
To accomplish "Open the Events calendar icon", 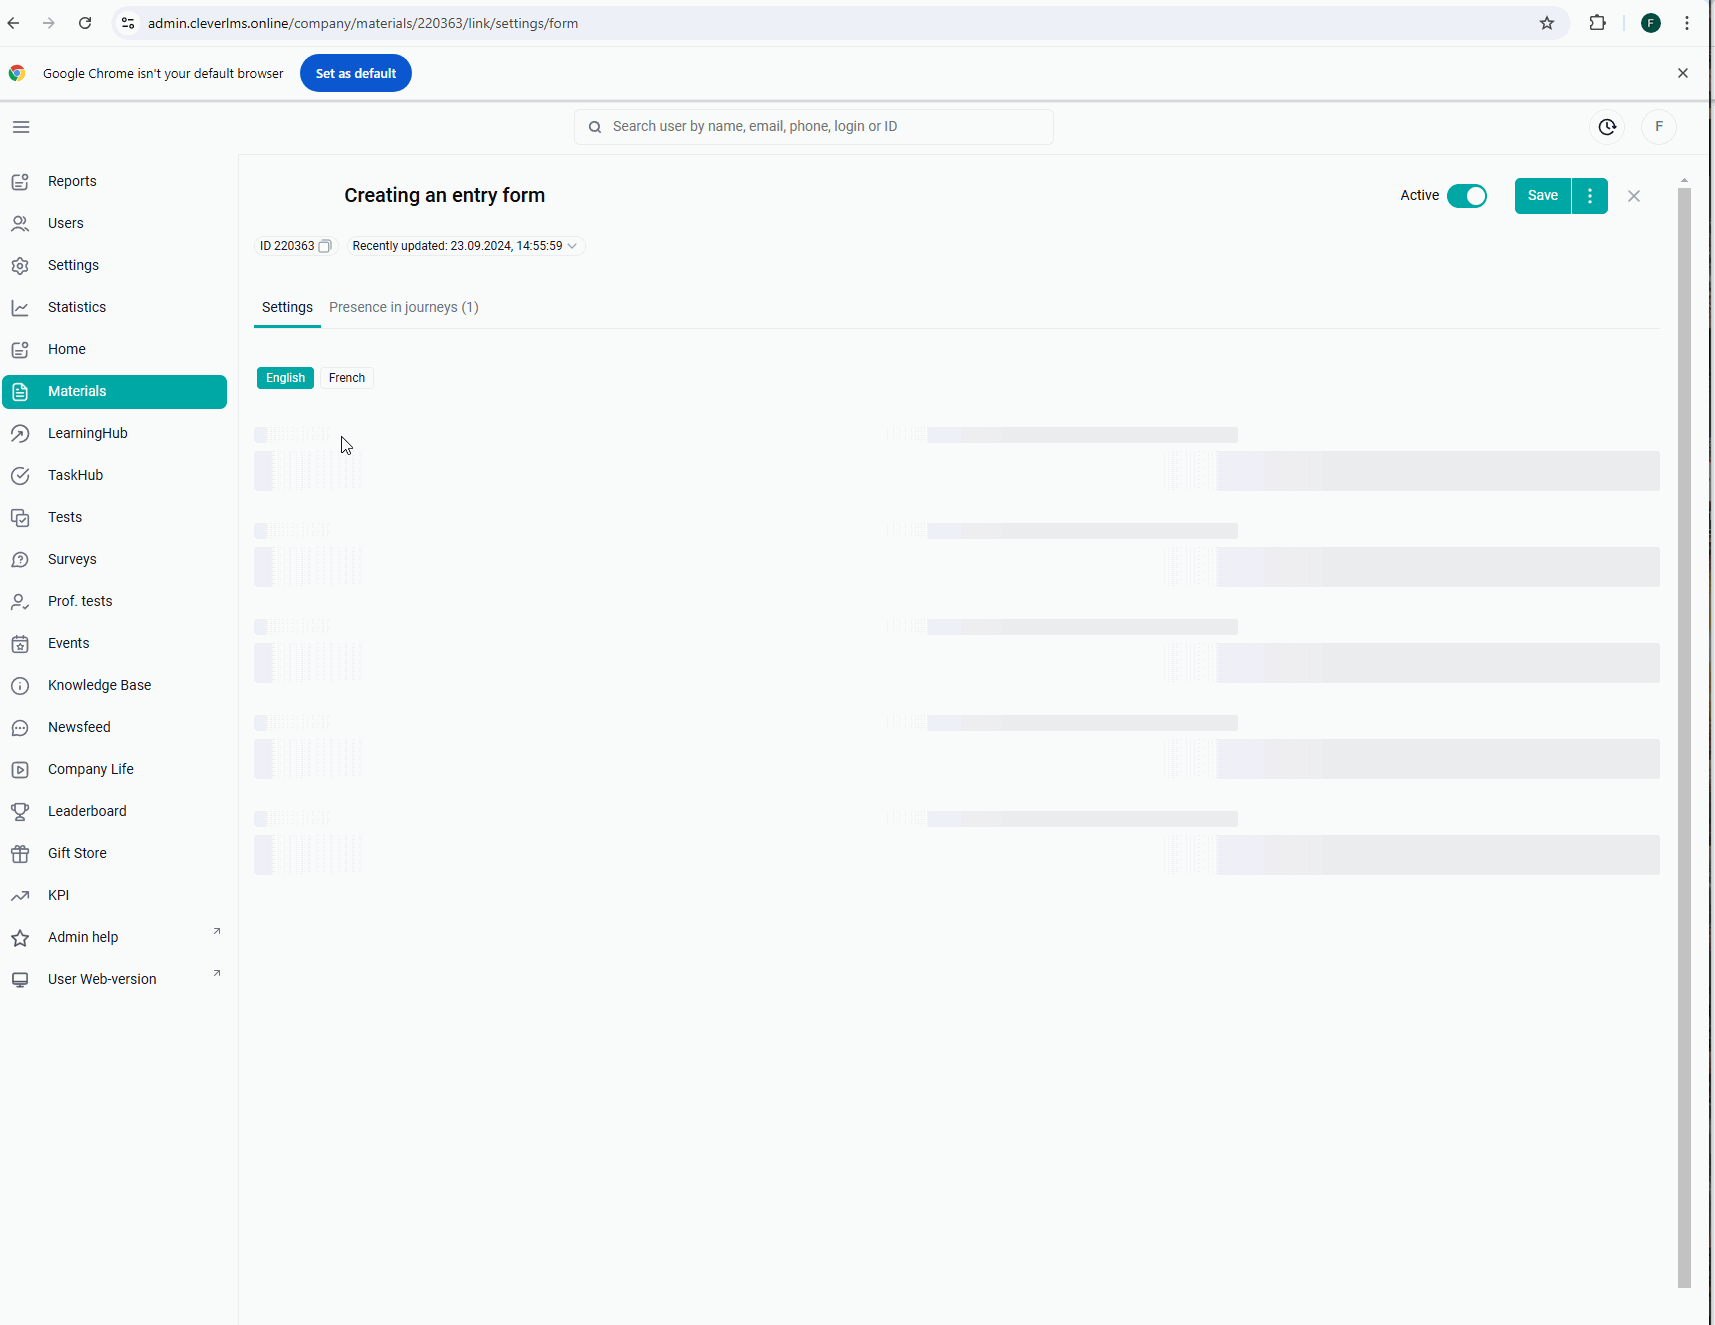I will [20, 643].
